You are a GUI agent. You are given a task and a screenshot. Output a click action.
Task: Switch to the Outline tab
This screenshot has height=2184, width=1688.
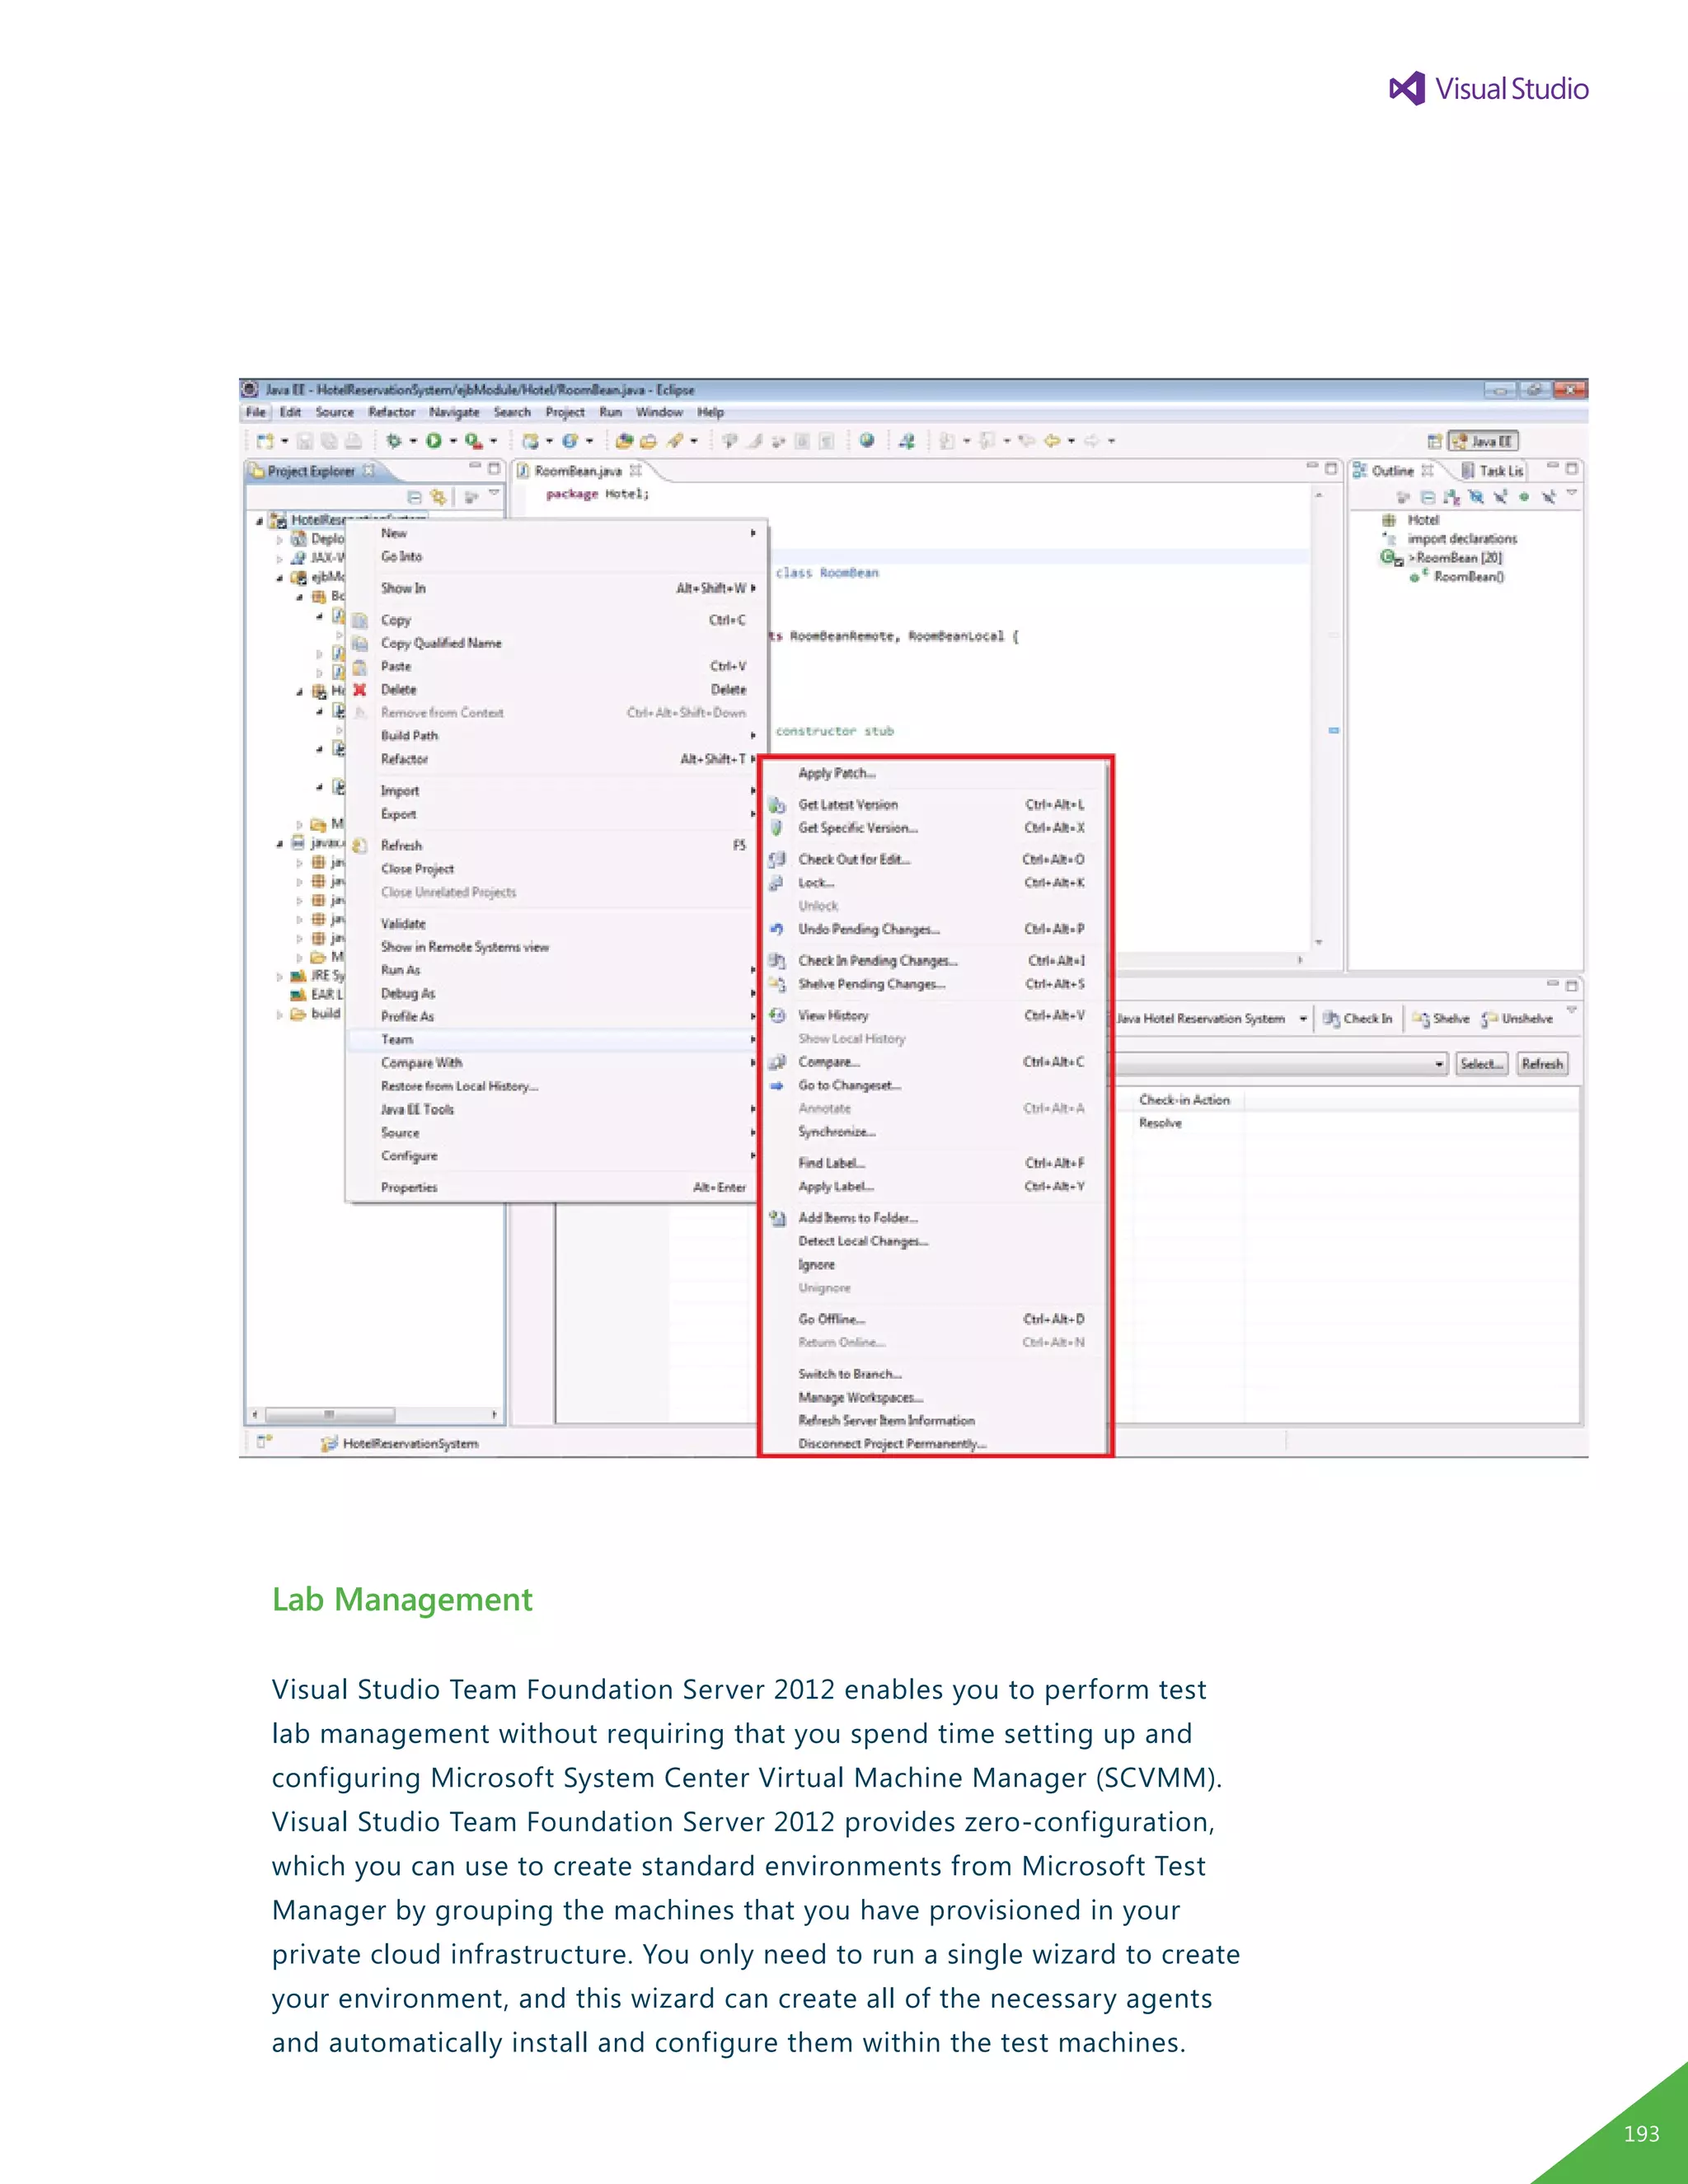(x=1392, y=471)
